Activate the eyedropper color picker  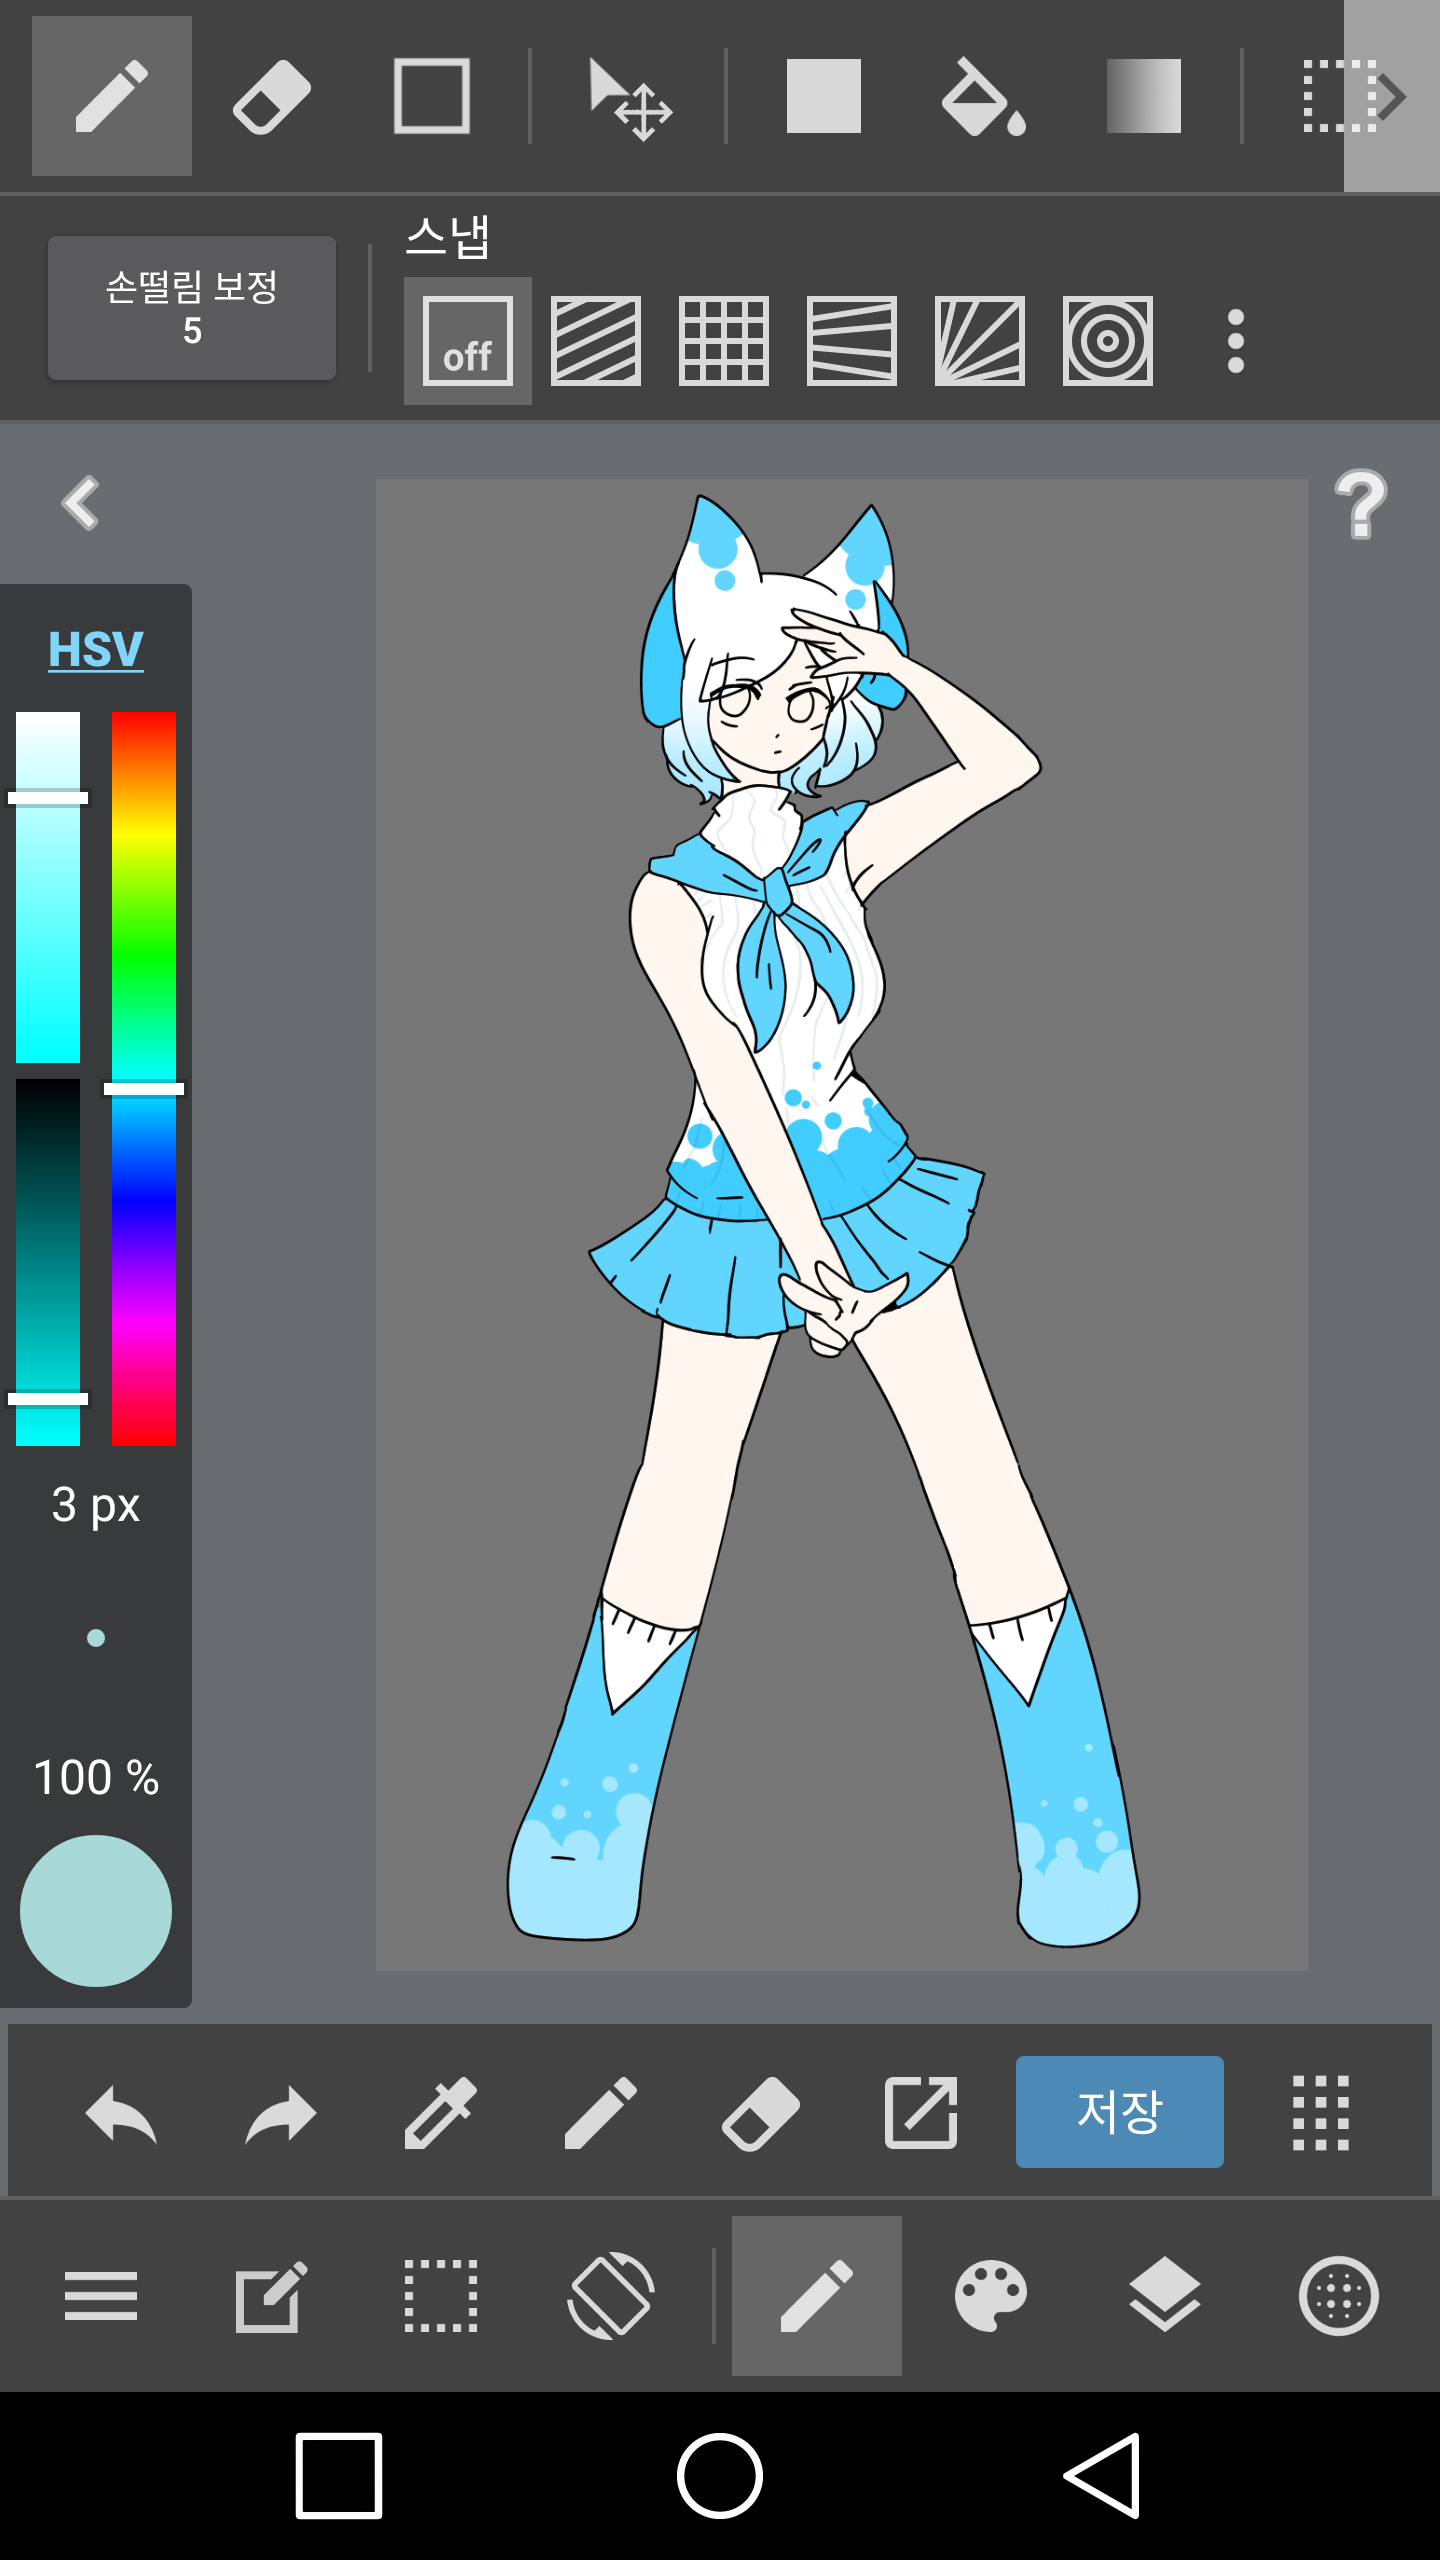coord(441,2112)
